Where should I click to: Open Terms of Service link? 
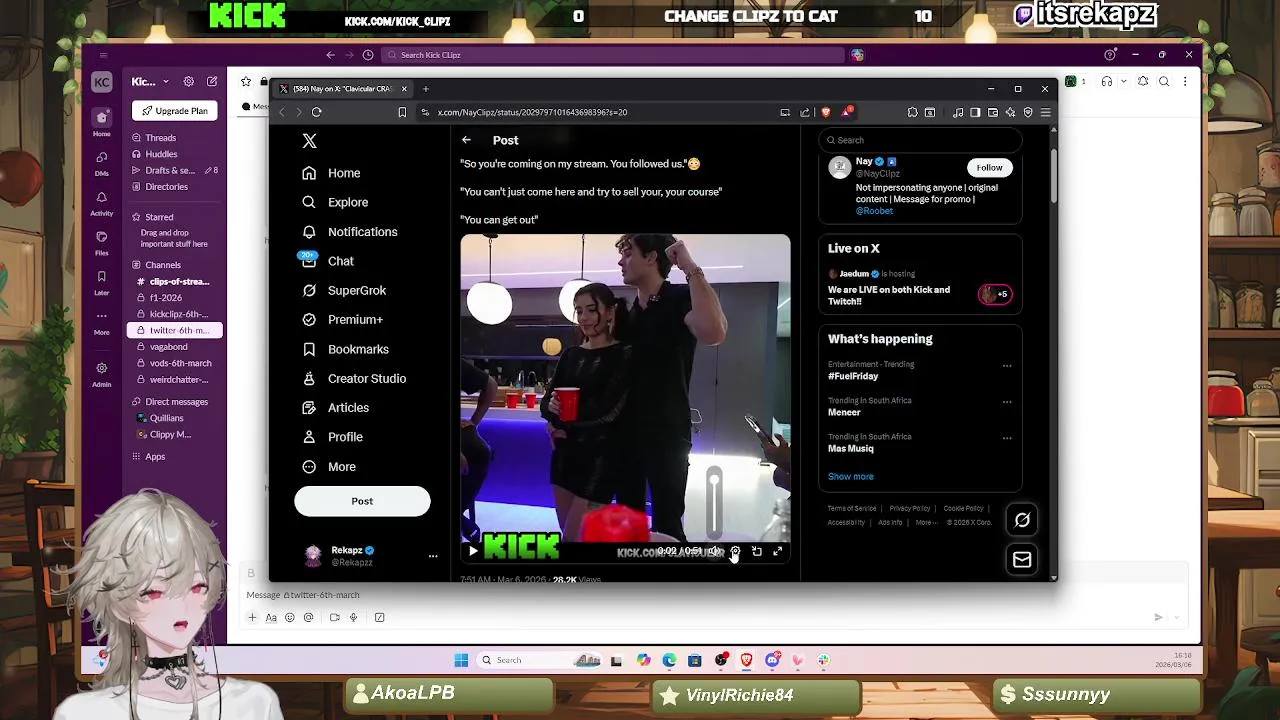852,508
